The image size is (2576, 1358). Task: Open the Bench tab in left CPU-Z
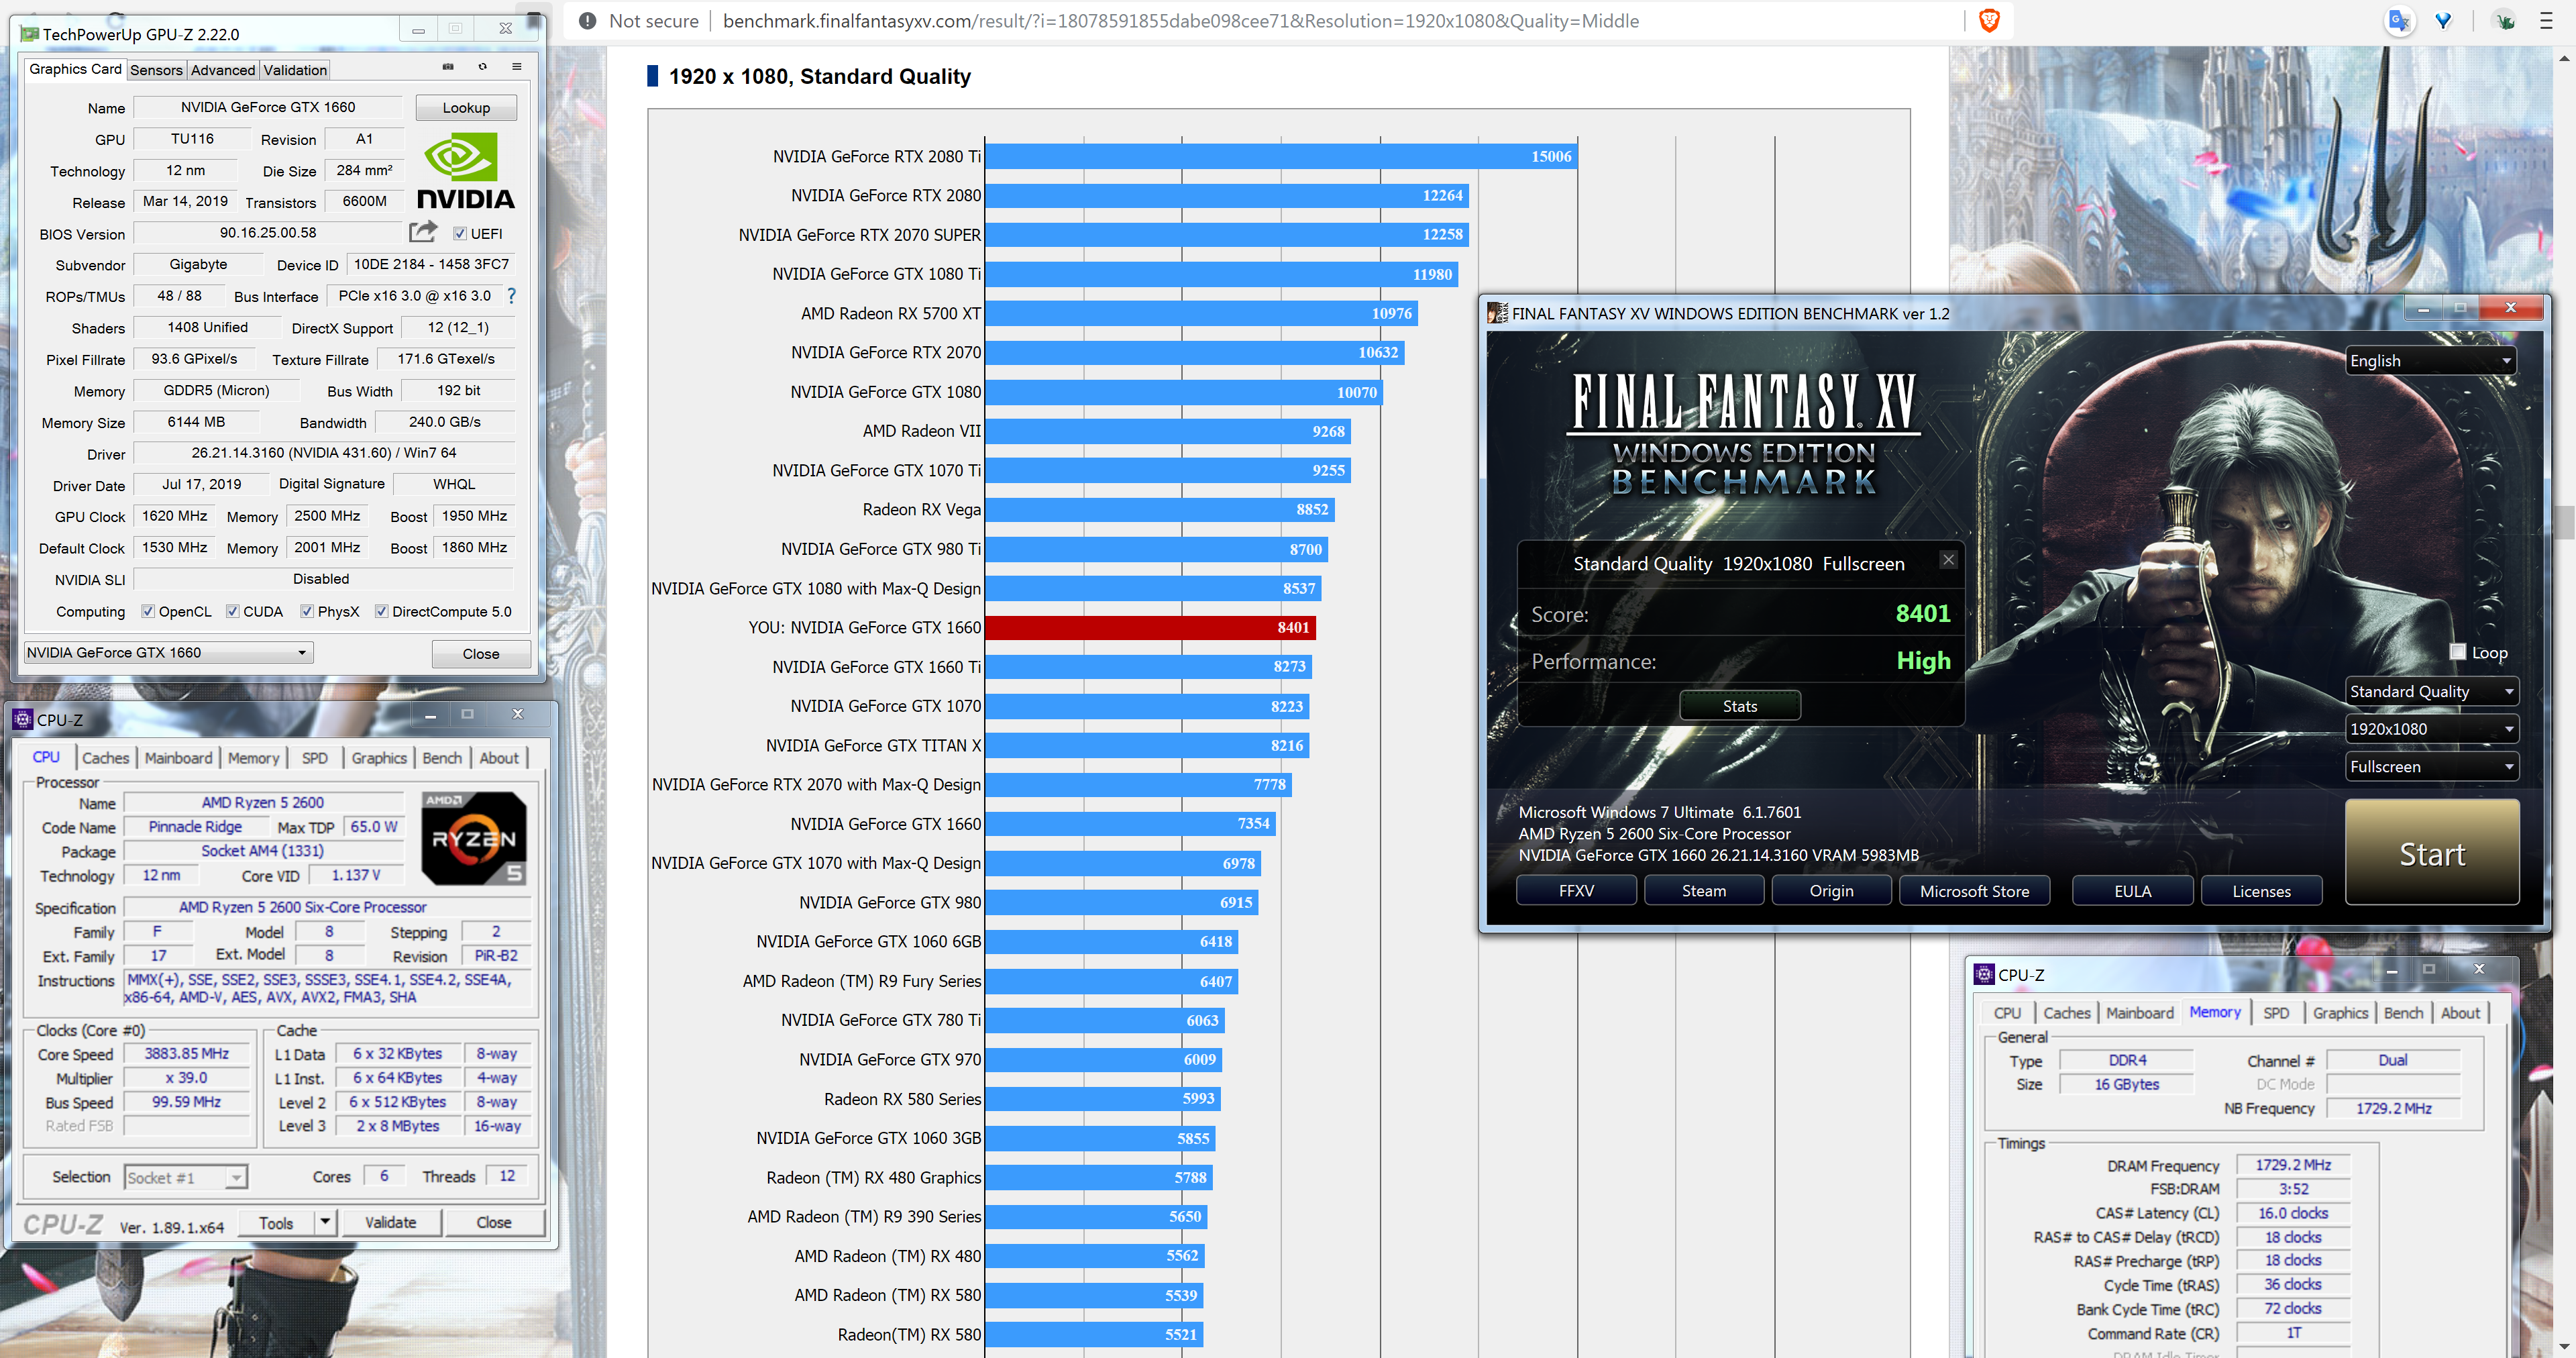pyautogui.click(x=442, y=758)
